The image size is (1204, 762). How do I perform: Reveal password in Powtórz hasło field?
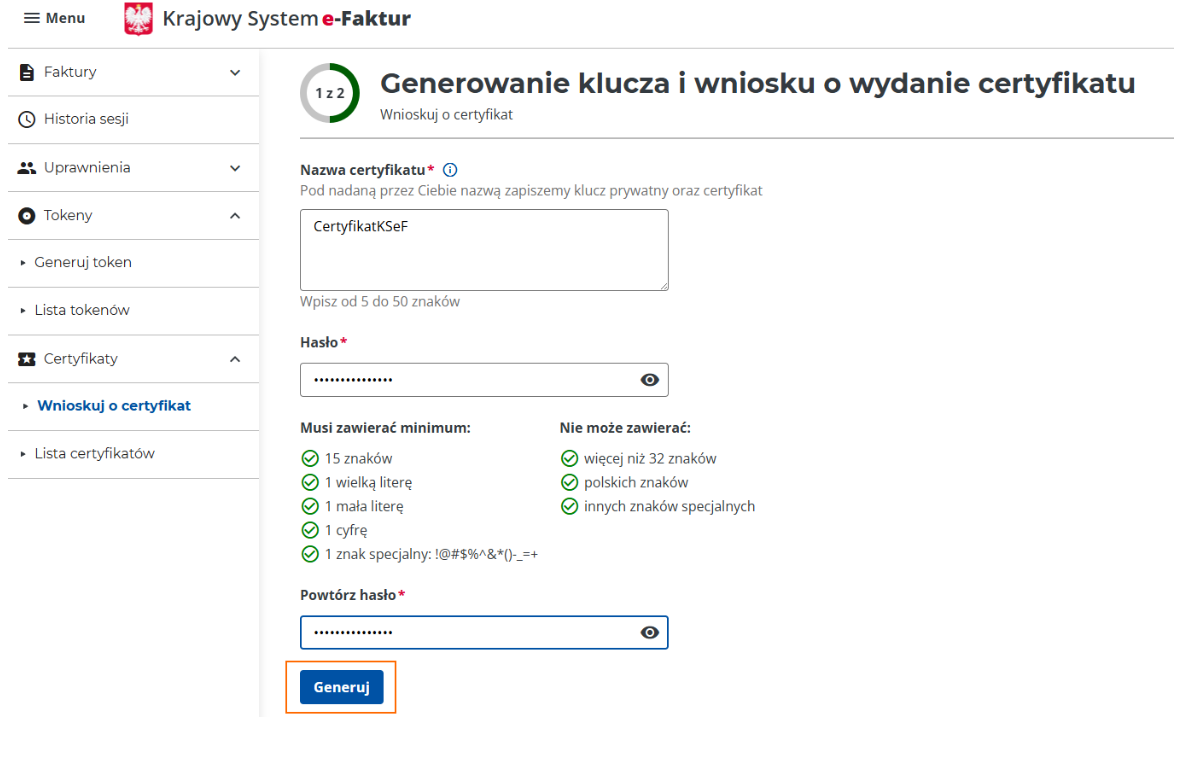pyautogui.click(x=650, y=633)
